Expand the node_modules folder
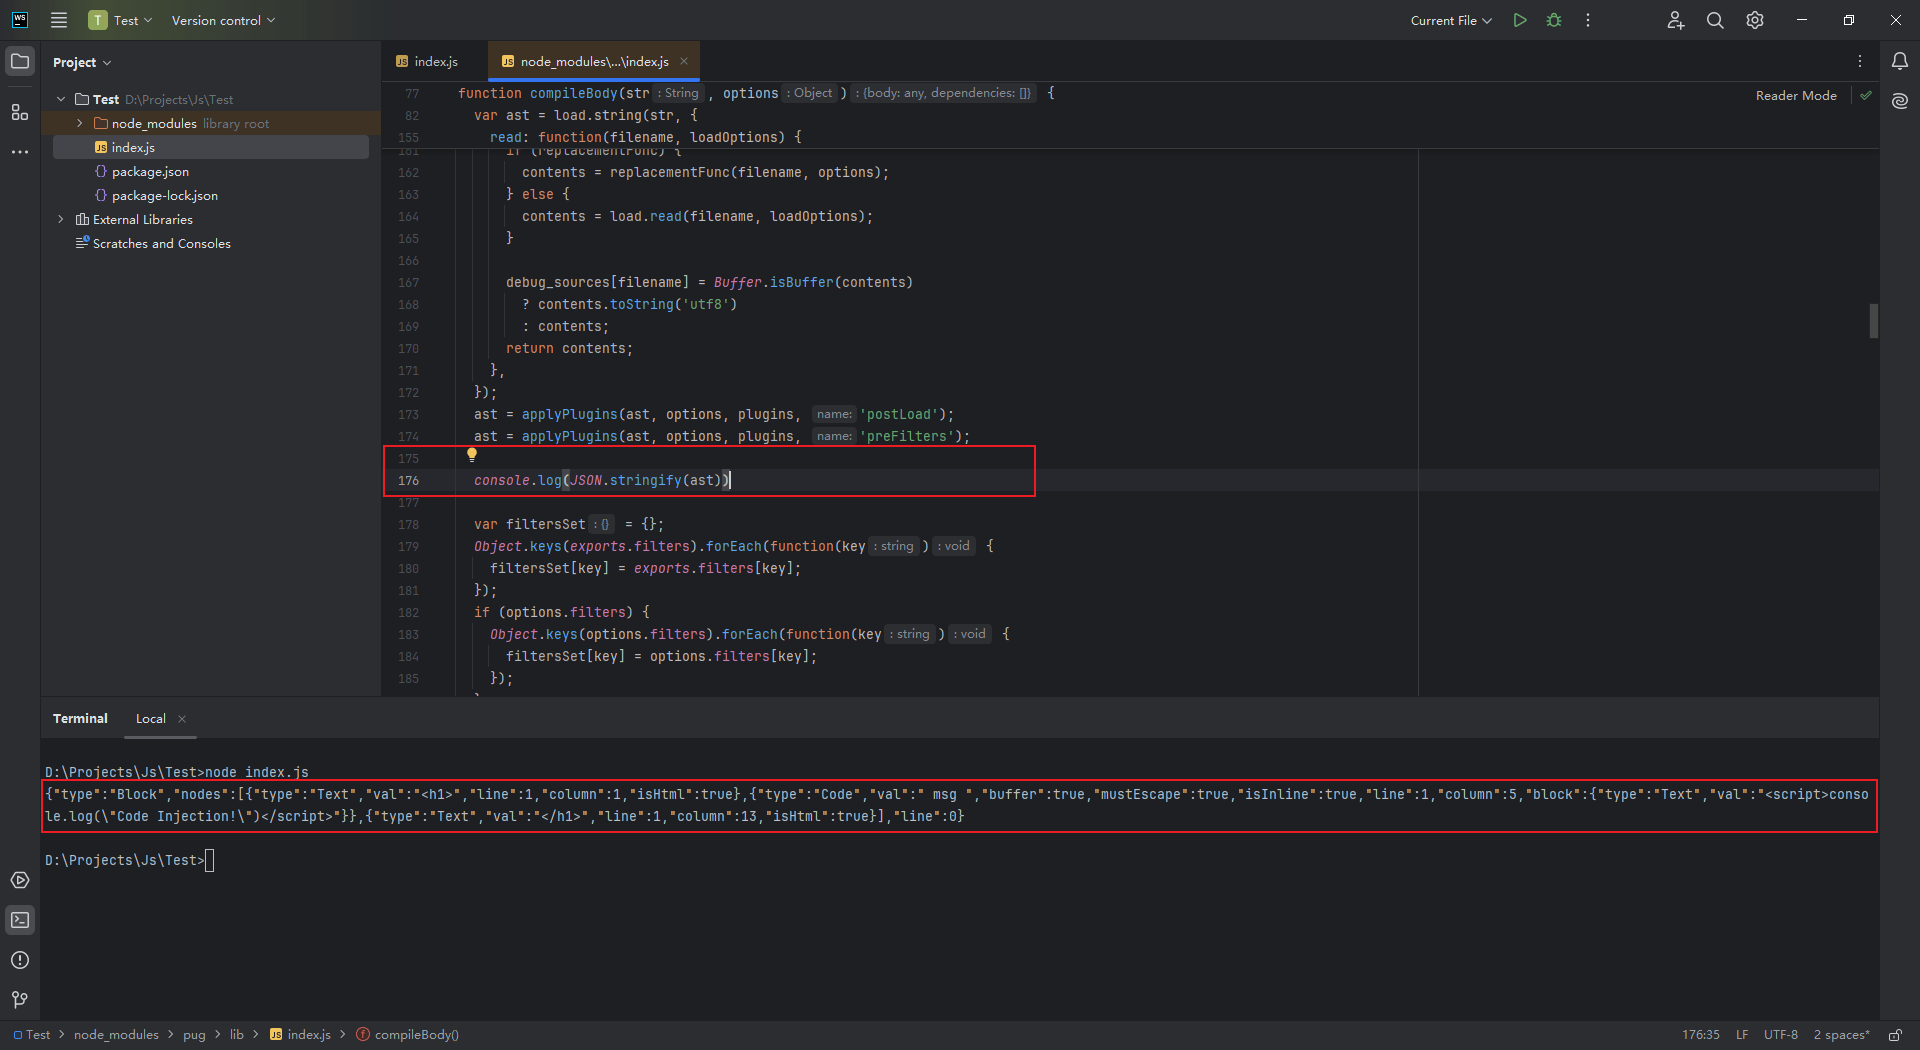The height and width of the screenshot is (1050, 1920). tap(80, 124)
